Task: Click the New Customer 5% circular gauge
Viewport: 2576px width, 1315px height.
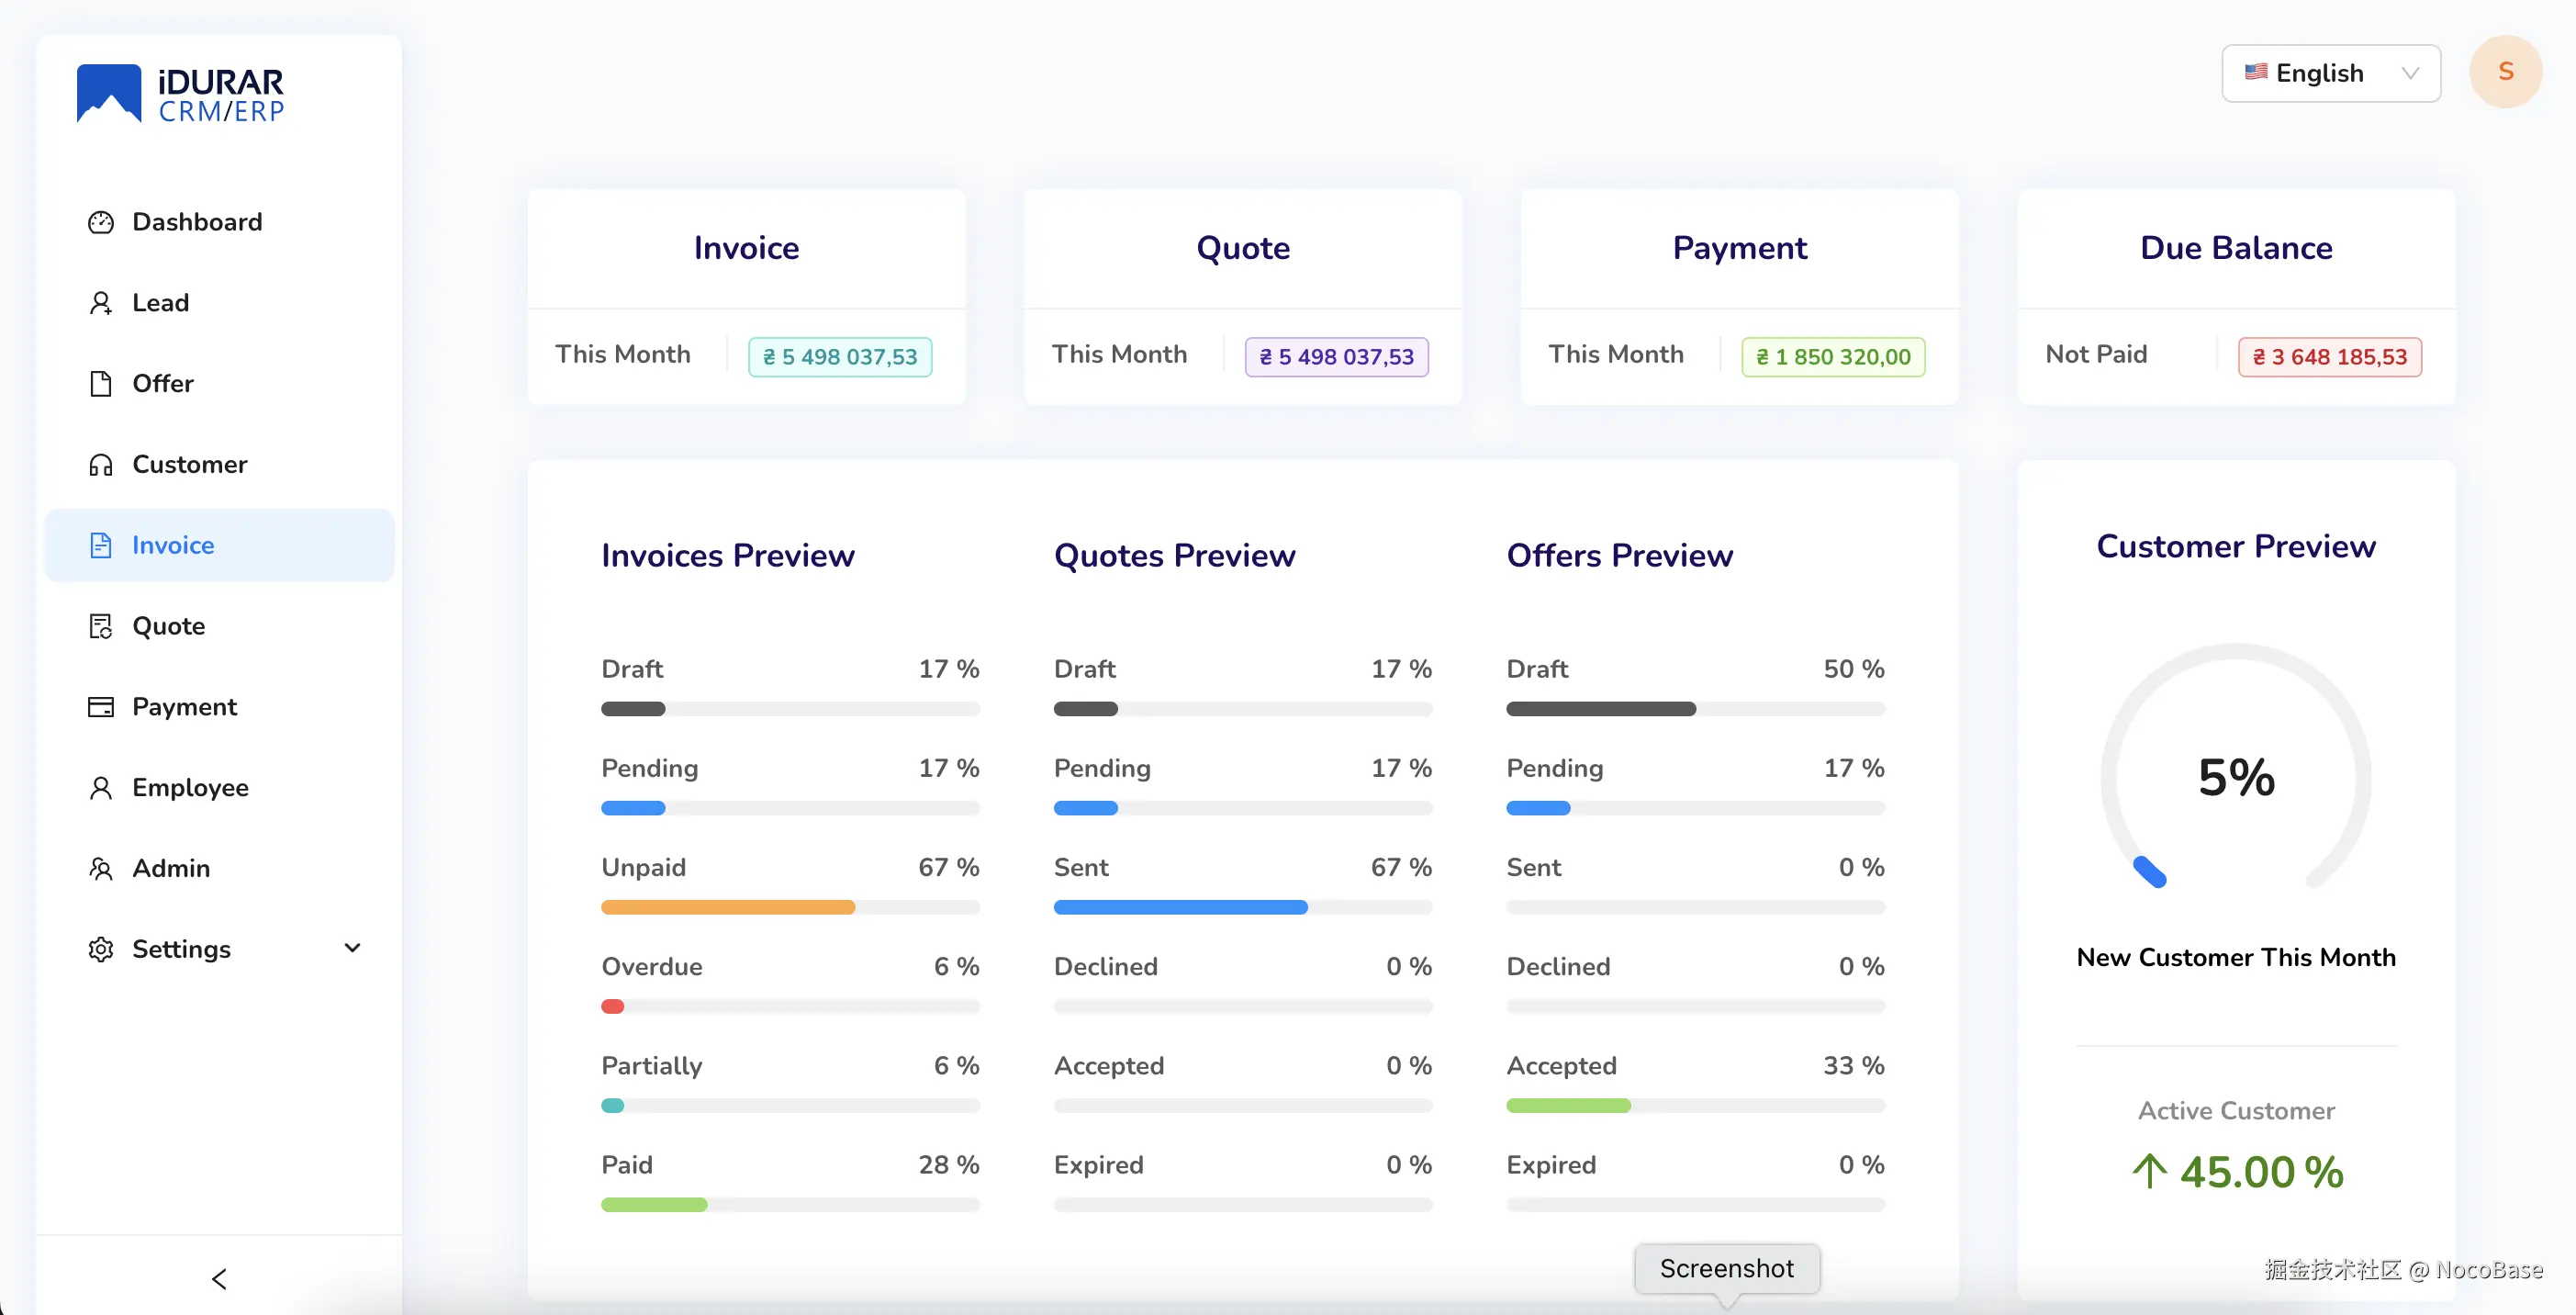Action: pyautogui.click(x=2236, y=776)
